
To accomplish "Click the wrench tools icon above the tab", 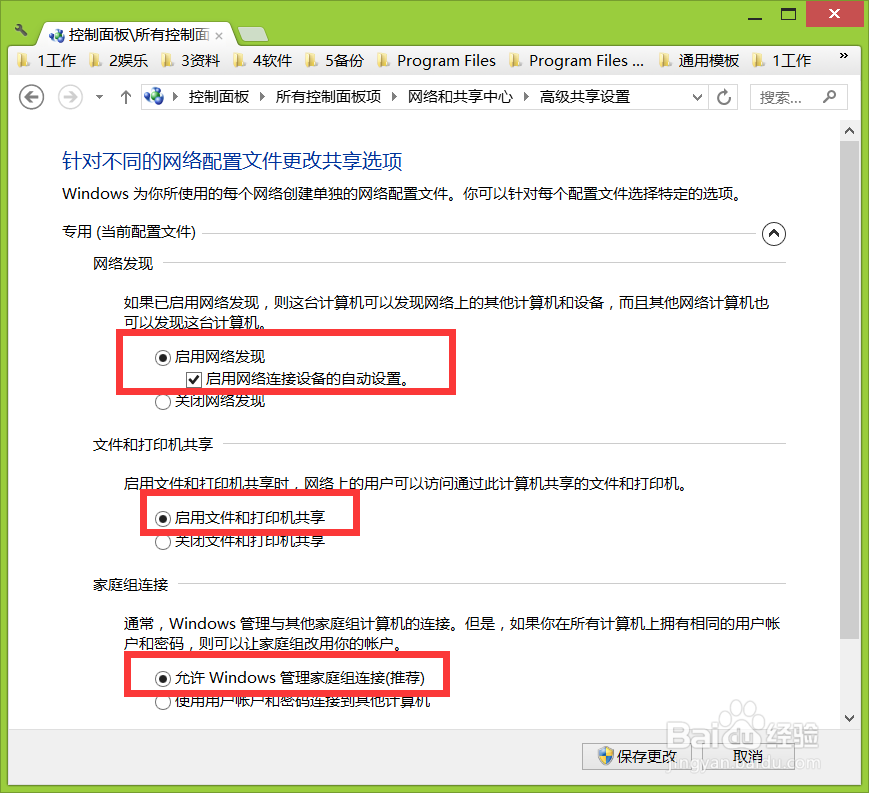I will coord(21,29).
